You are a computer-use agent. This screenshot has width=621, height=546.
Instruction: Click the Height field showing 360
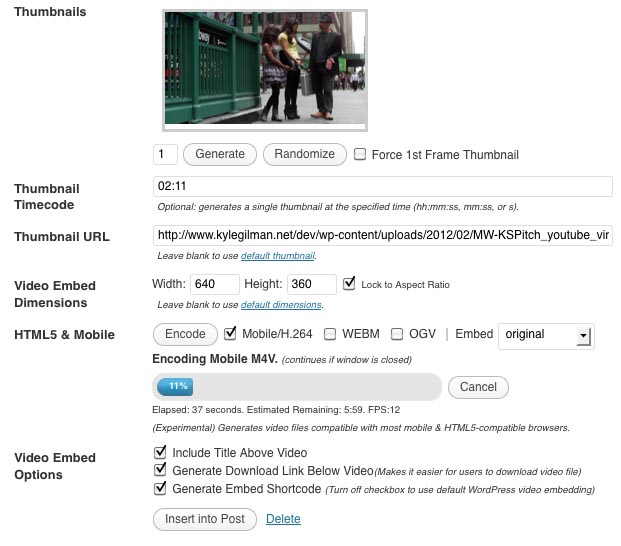(312, 284)
